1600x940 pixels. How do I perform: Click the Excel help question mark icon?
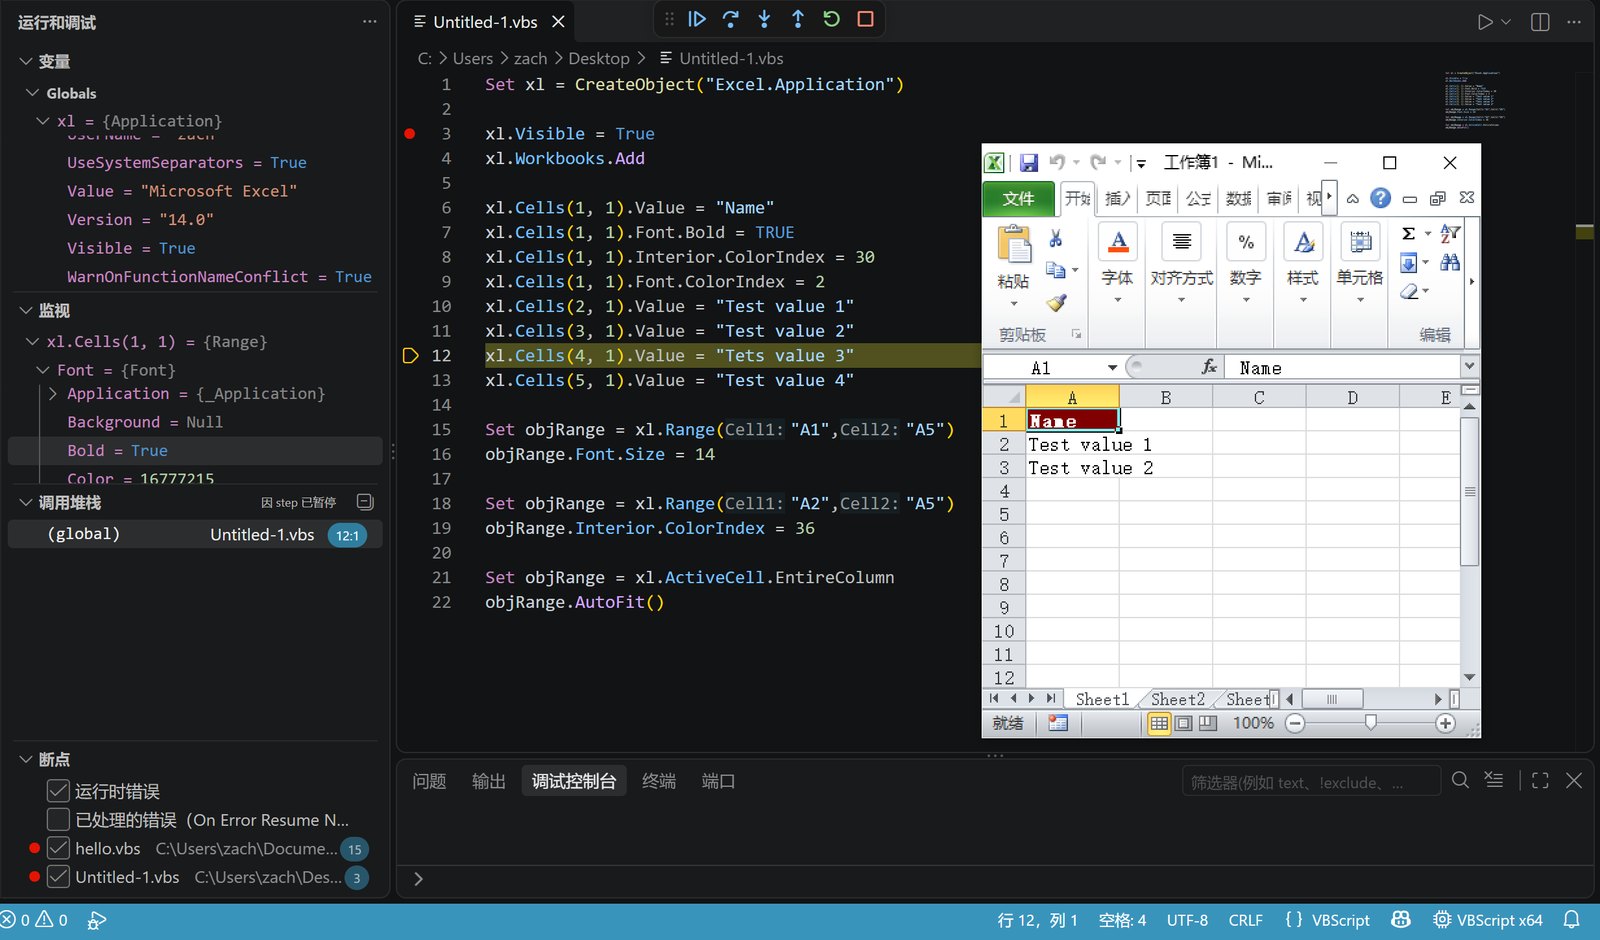click(x=1380, y=198)
